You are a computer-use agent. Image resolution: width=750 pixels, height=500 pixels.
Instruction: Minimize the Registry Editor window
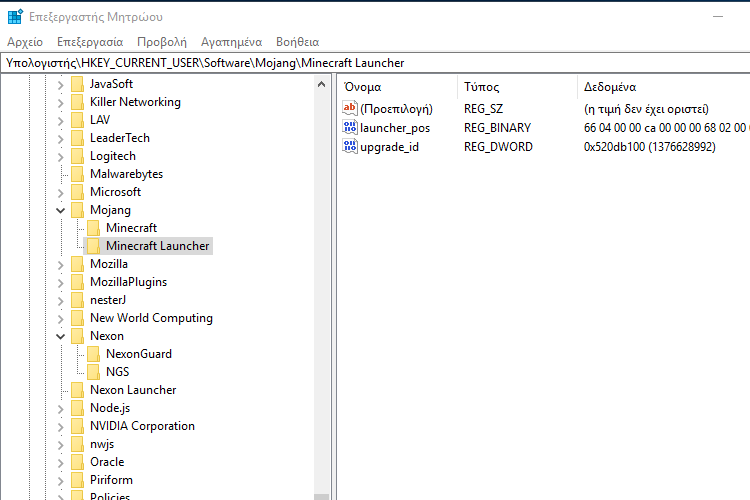point(717,17)
